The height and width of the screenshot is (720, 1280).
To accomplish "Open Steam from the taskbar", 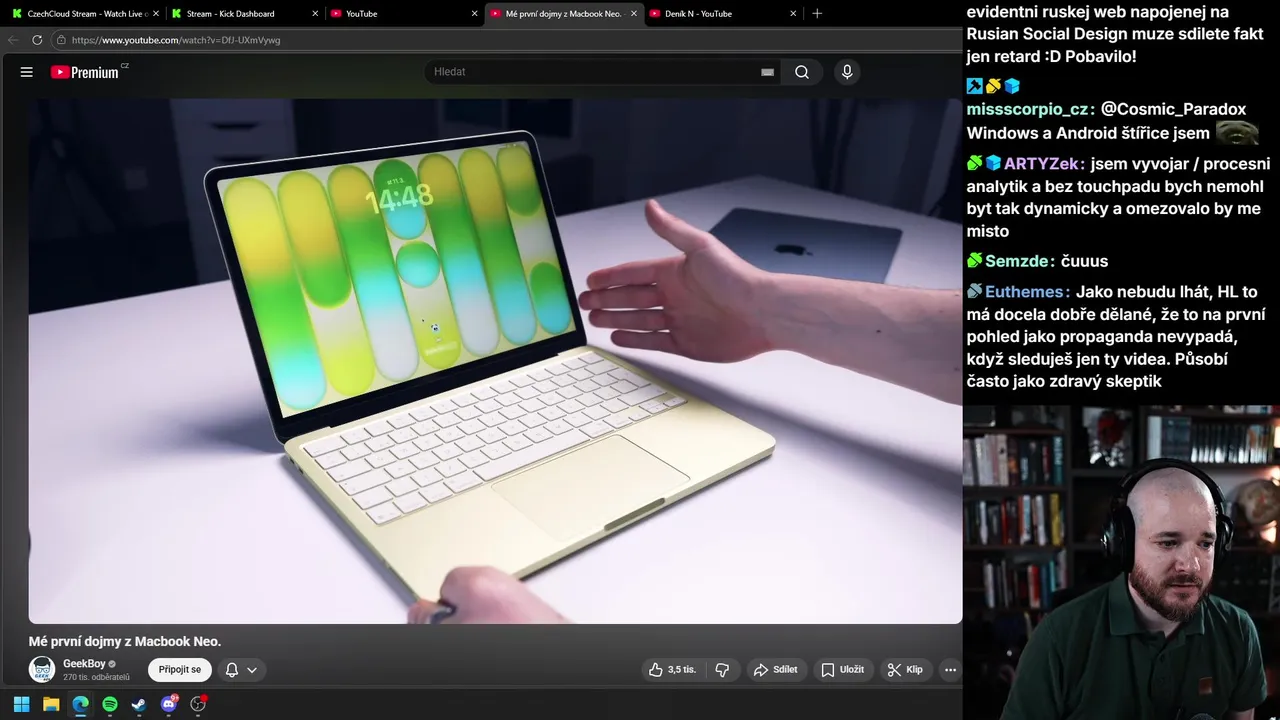I will [x=139, y=704].
